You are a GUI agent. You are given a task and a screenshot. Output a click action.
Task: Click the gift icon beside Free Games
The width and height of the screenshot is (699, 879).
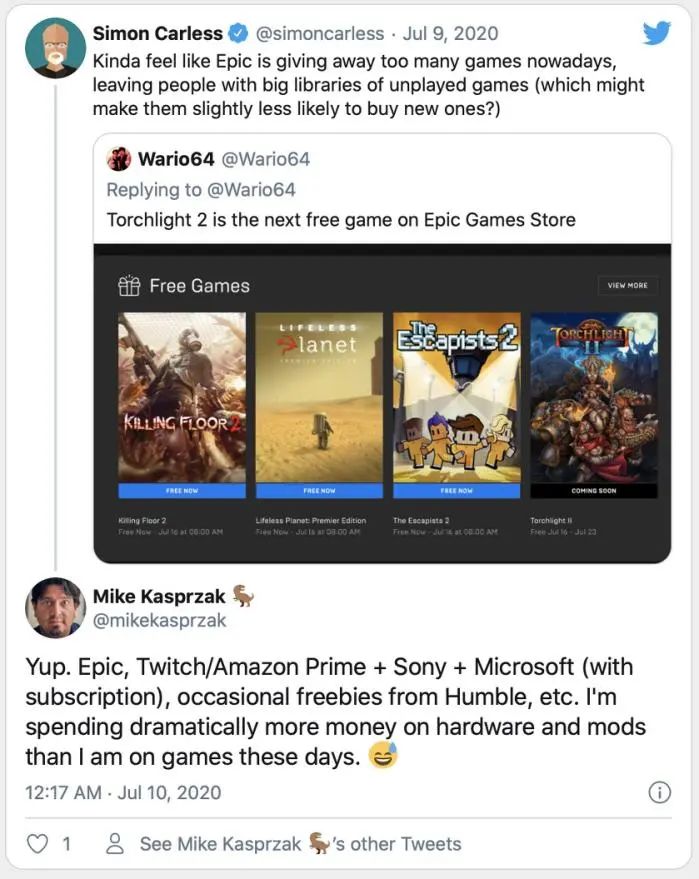(129, 286)
